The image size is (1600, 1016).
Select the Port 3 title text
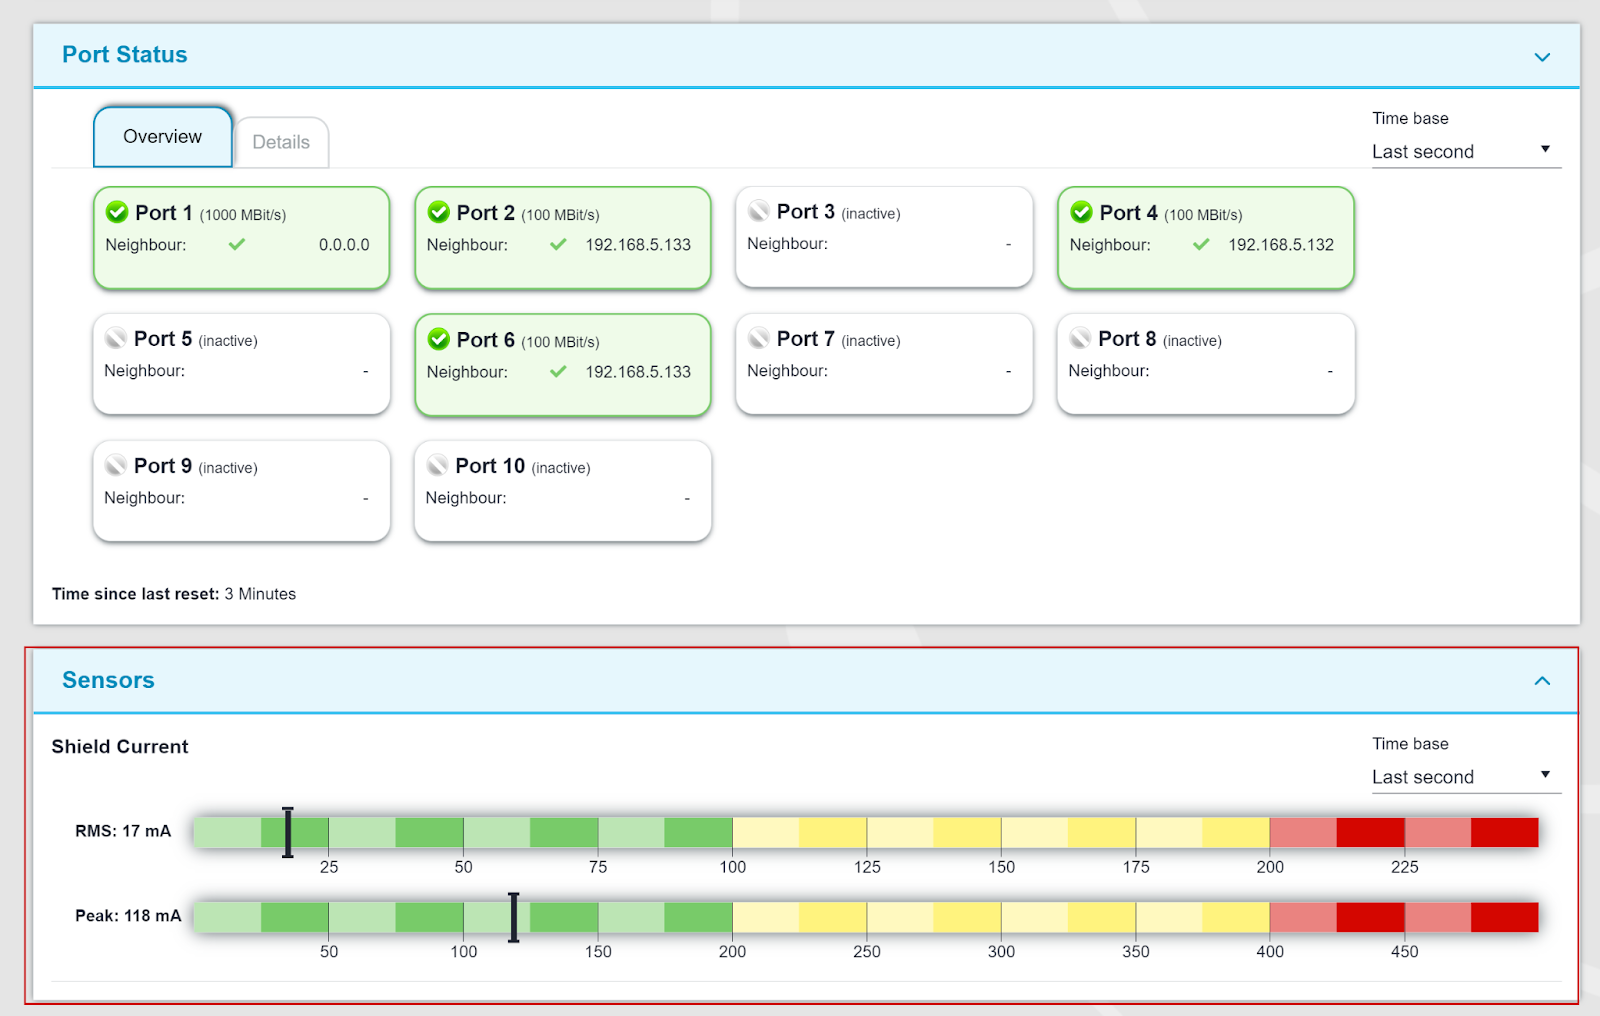(806, 212)
